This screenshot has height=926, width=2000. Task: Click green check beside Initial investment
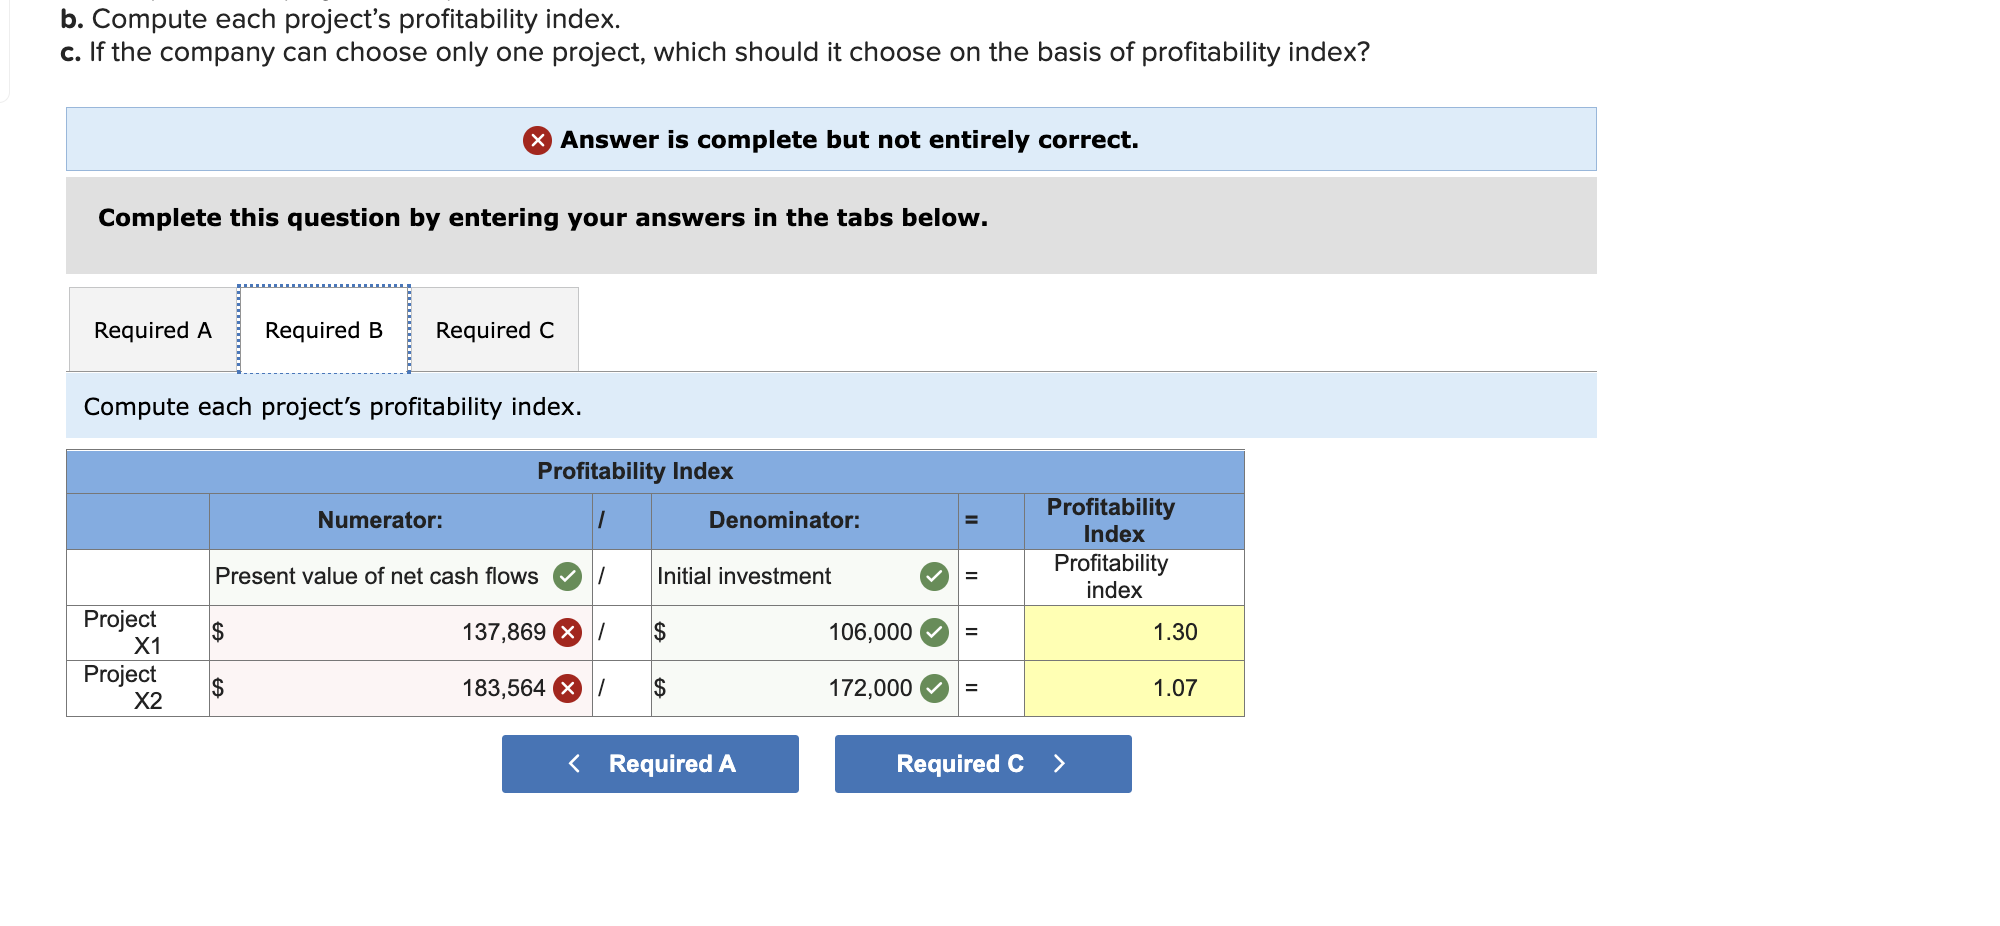pyautogui.click(x=934, y=576)
